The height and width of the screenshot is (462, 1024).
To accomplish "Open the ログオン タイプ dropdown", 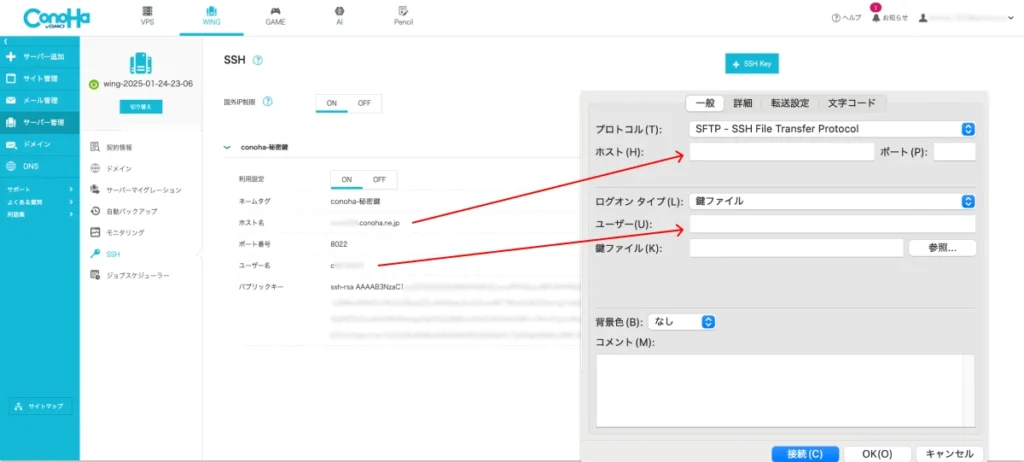I will pyautogui.click(x=831, y=201).
